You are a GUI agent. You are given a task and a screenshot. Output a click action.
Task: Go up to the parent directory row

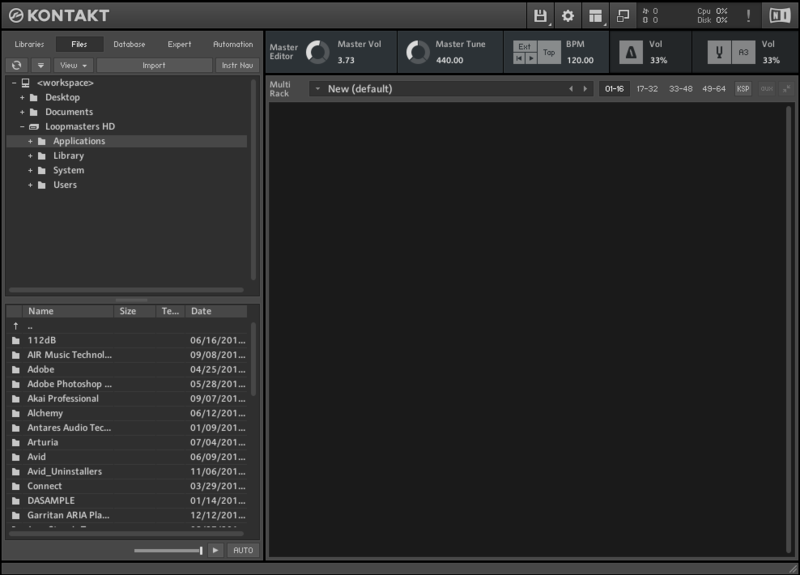[128, 326]
